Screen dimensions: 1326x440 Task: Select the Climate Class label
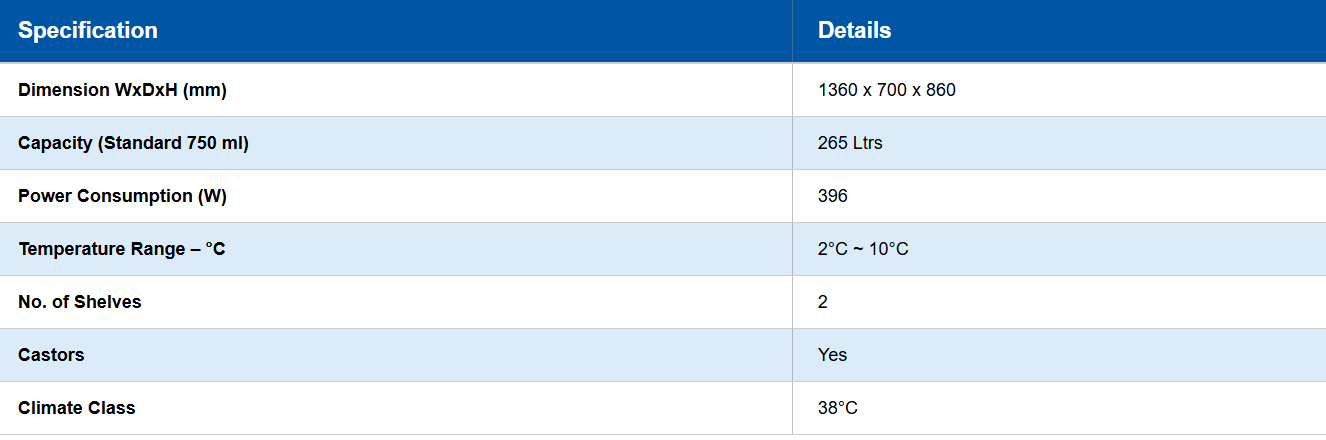pyautogui.click(x=76, y=408)
